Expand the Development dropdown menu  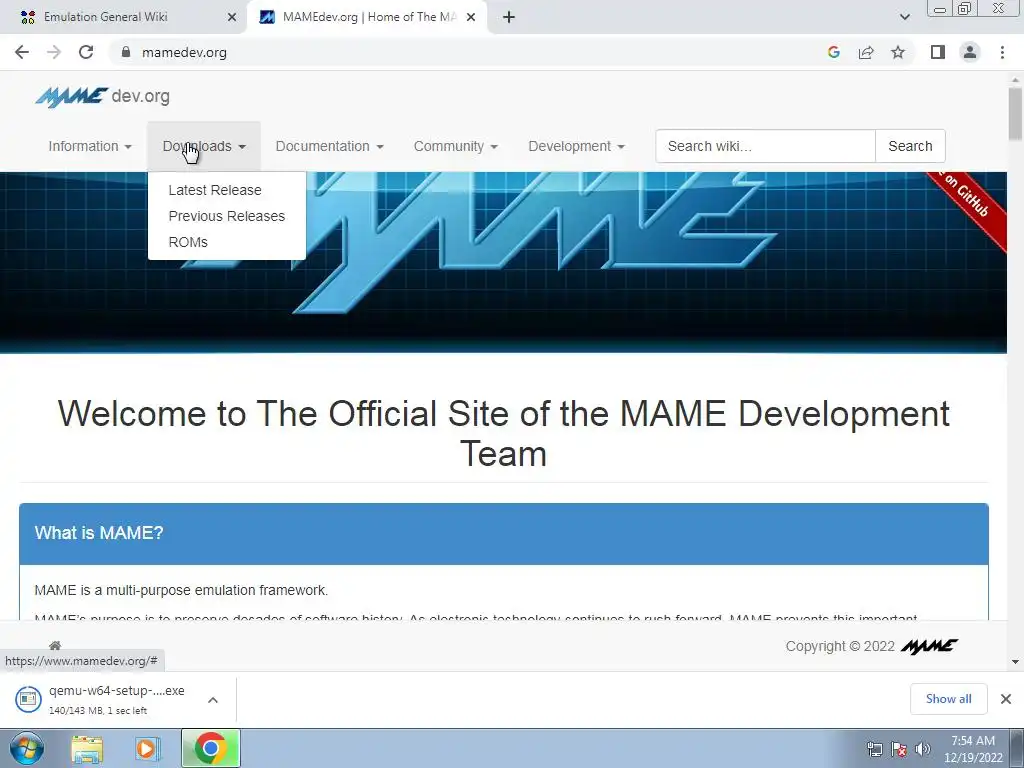[x=576, y=146]
